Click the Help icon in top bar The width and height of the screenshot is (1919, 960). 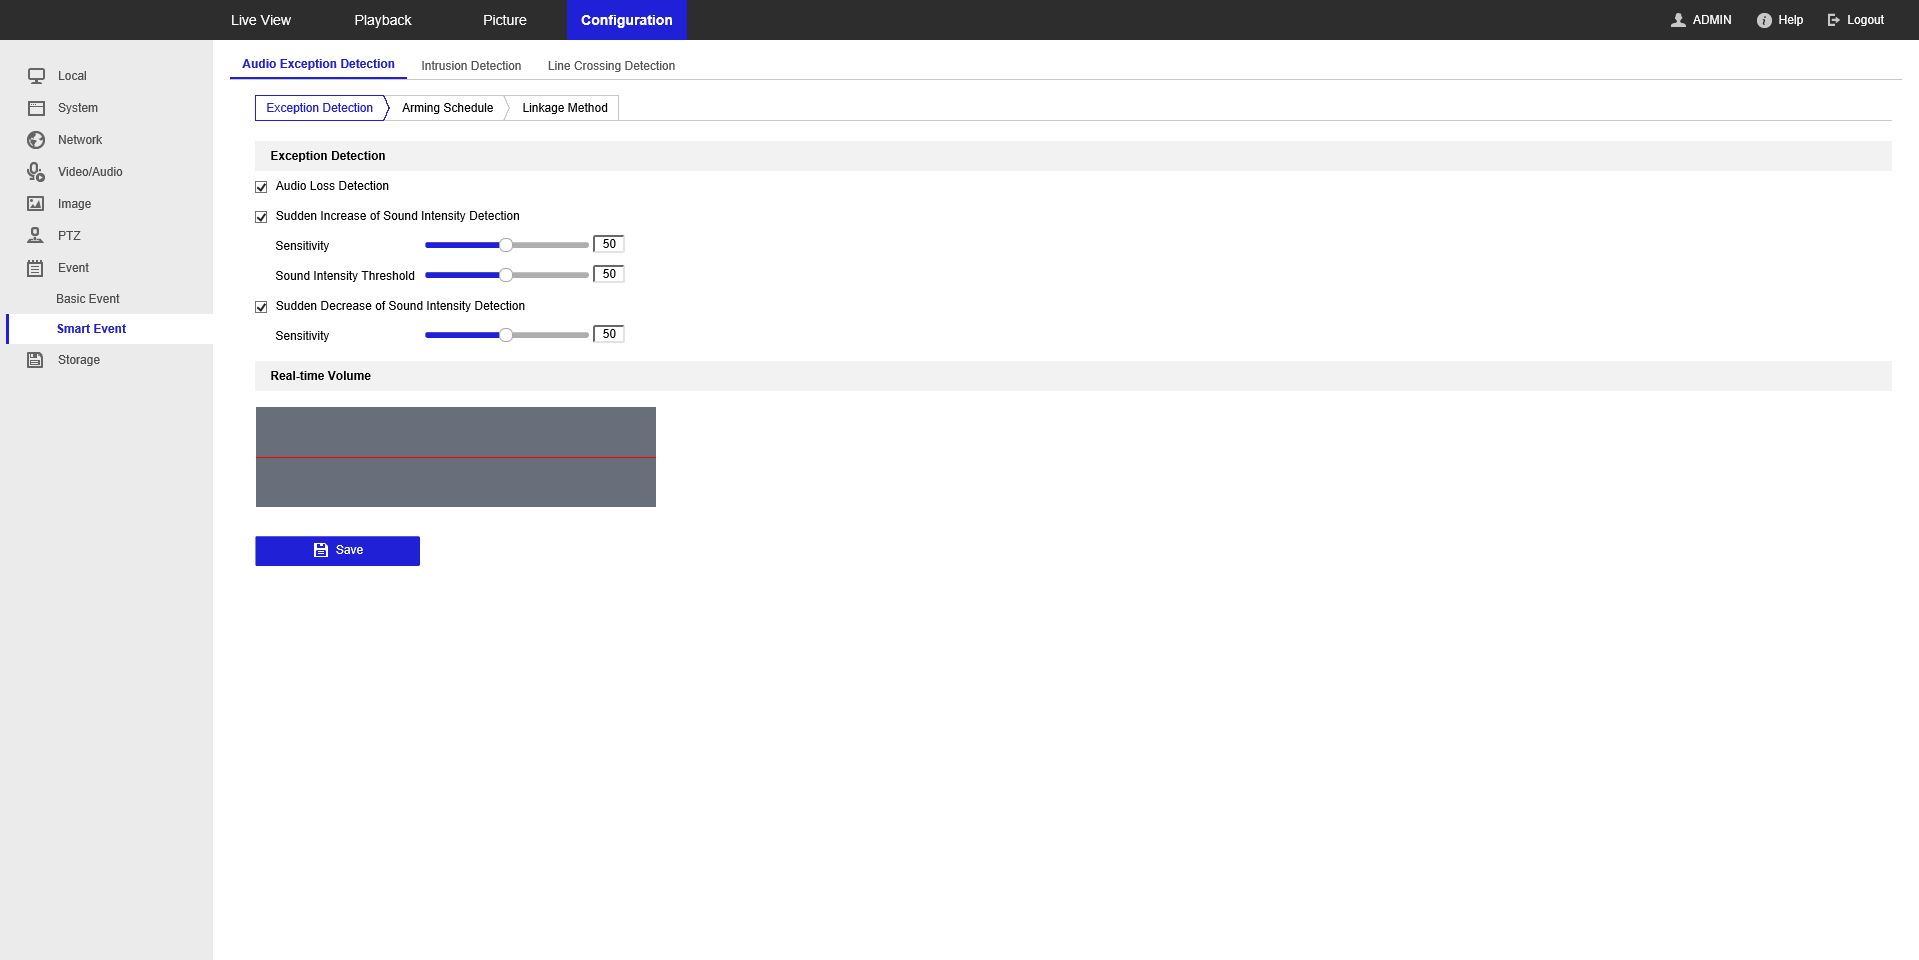pyautogui.click(x=1763, y=19)
